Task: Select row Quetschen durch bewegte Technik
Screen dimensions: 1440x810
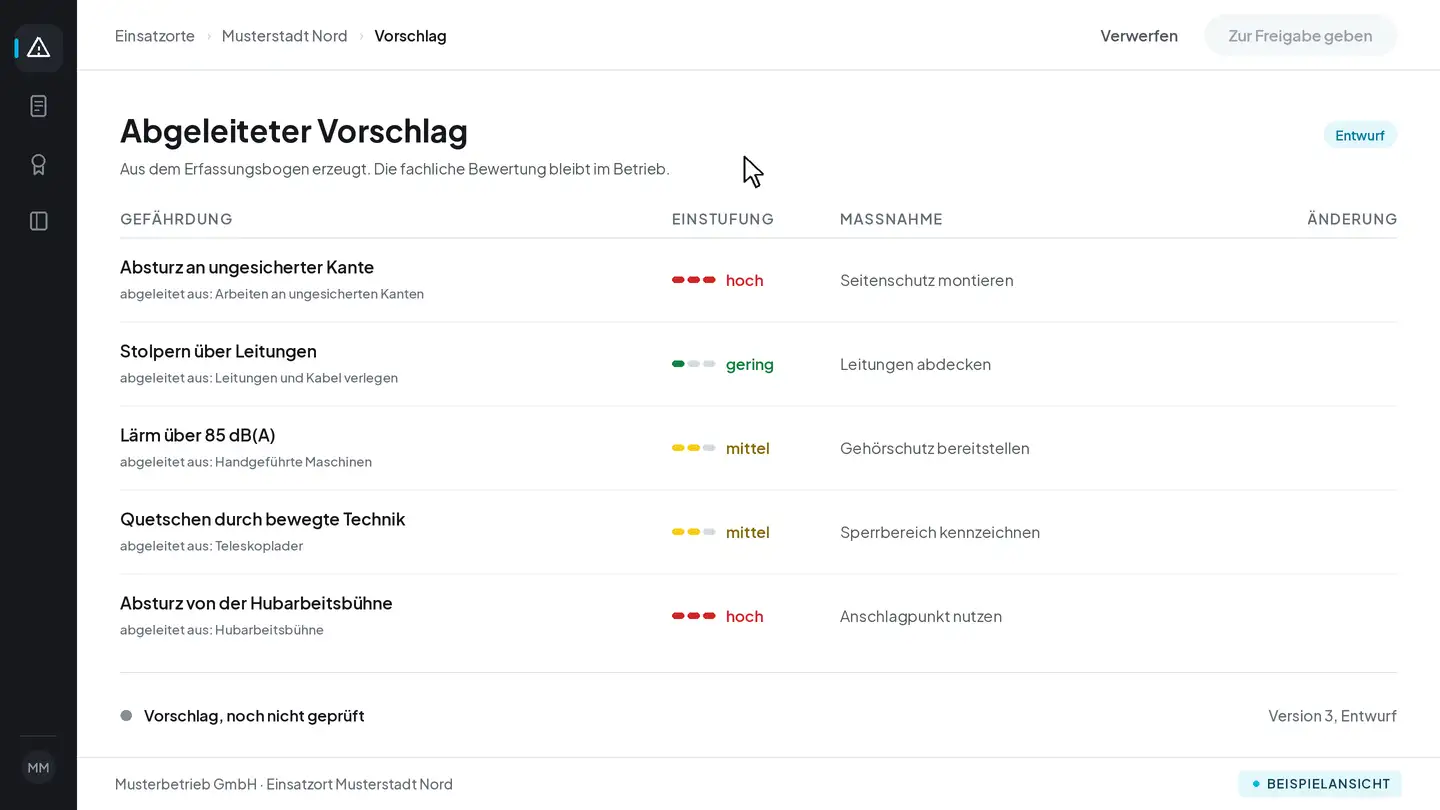Action: tap(758, 532)
